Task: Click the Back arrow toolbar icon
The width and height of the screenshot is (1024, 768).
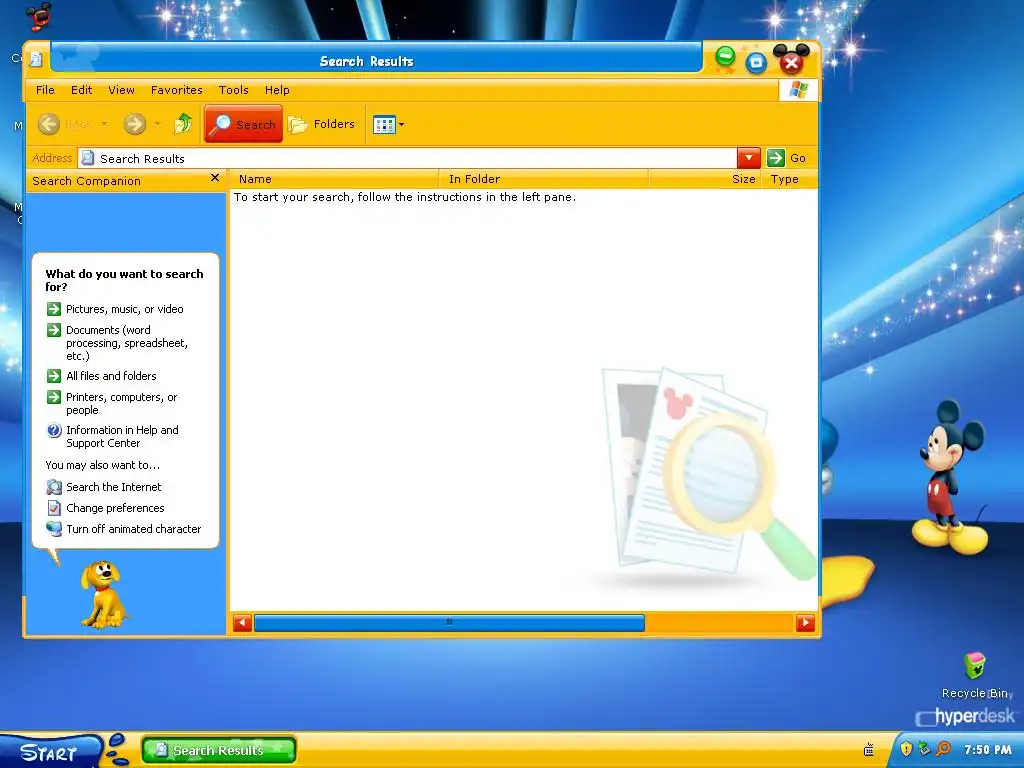Action: [49, 124]
